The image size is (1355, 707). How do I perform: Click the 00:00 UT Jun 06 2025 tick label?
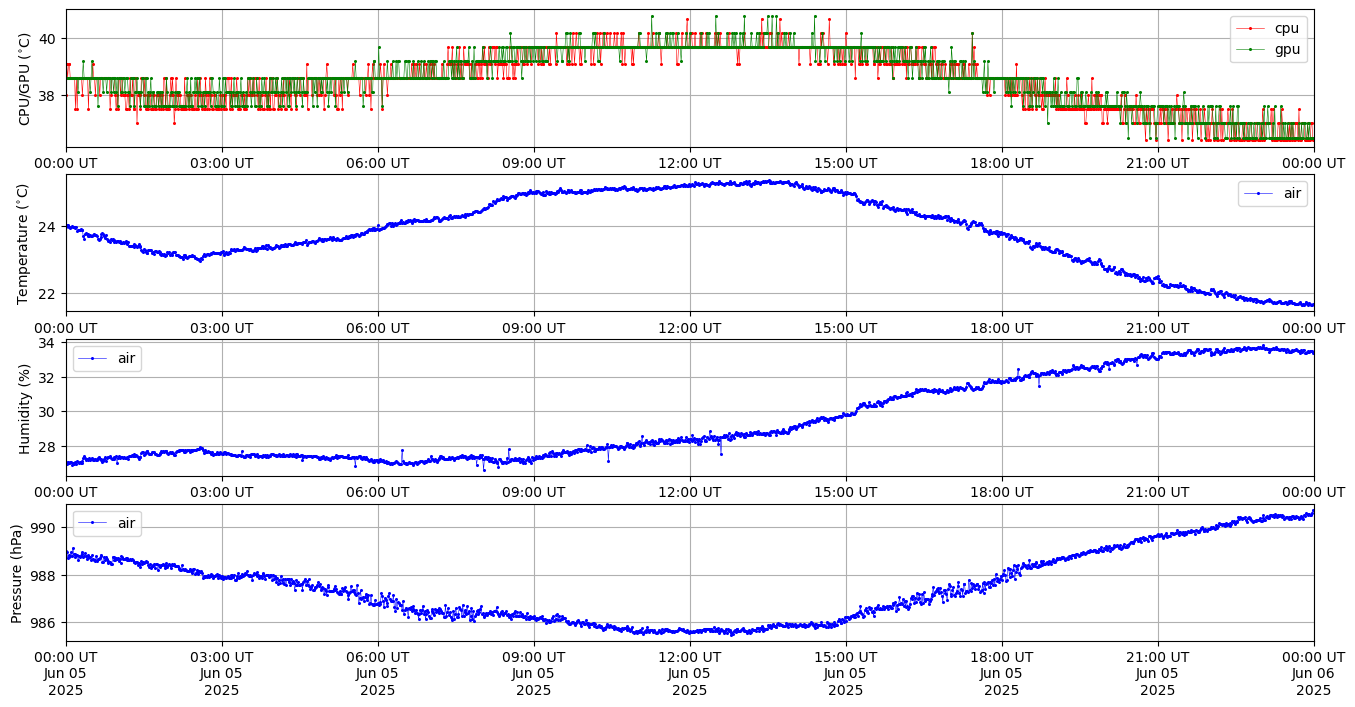pyautogui.click(x=1313, y=672)
